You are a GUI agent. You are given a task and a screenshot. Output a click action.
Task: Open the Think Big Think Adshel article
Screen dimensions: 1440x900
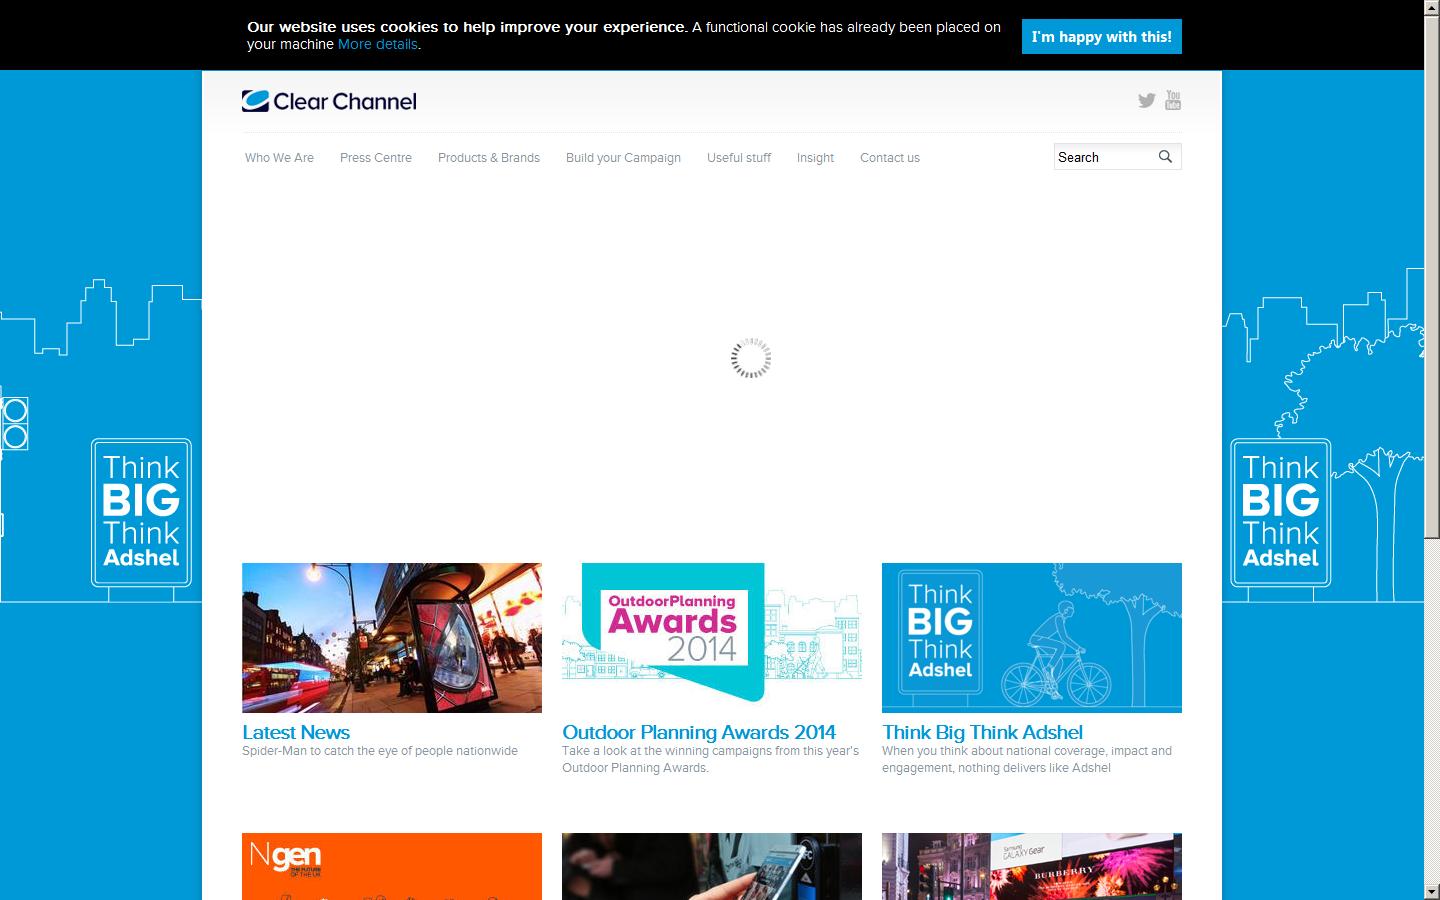click(x=983, y=732)
